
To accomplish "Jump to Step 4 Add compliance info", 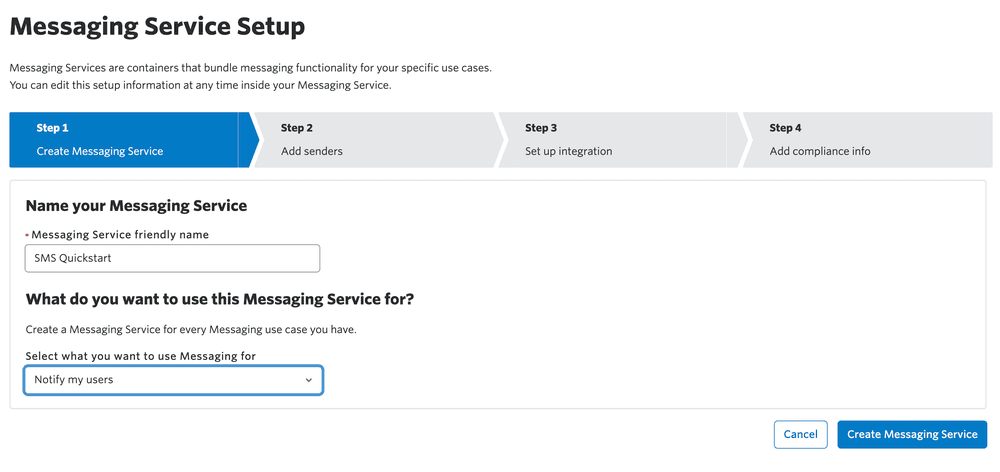I will [x=865, y=140].
